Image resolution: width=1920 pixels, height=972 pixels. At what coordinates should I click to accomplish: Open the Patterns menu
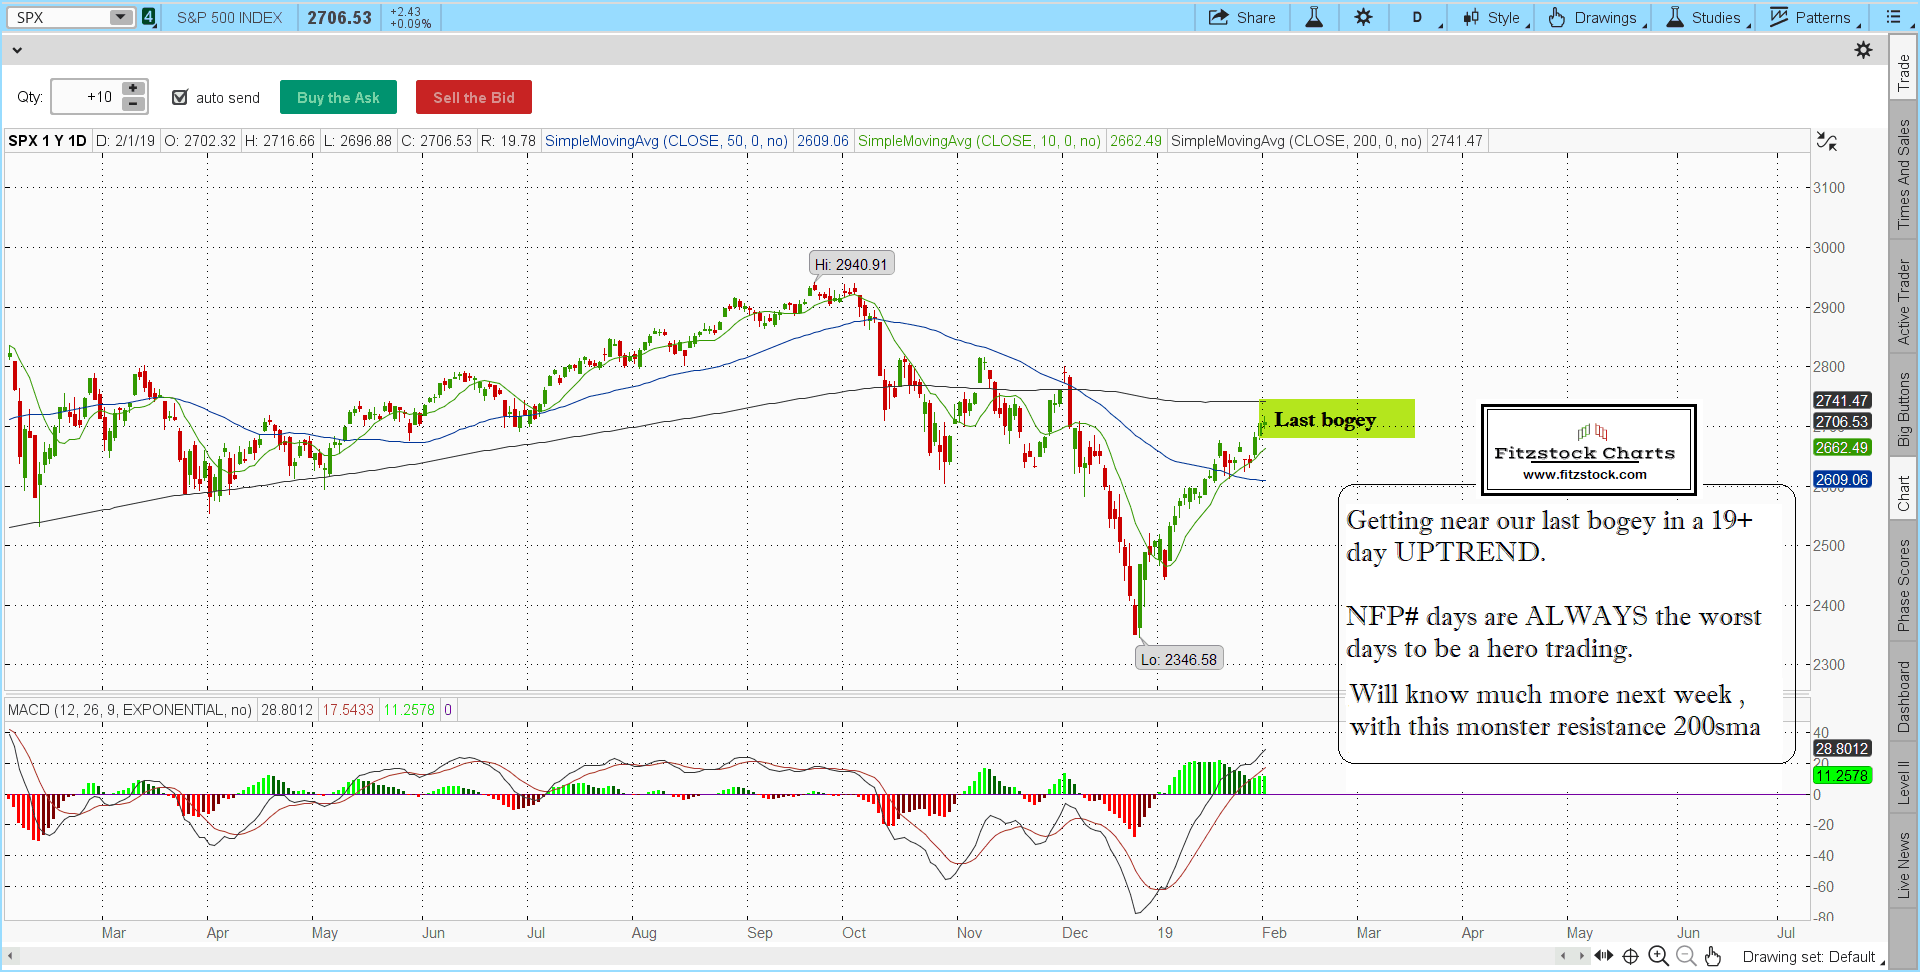pos(1814,18)
